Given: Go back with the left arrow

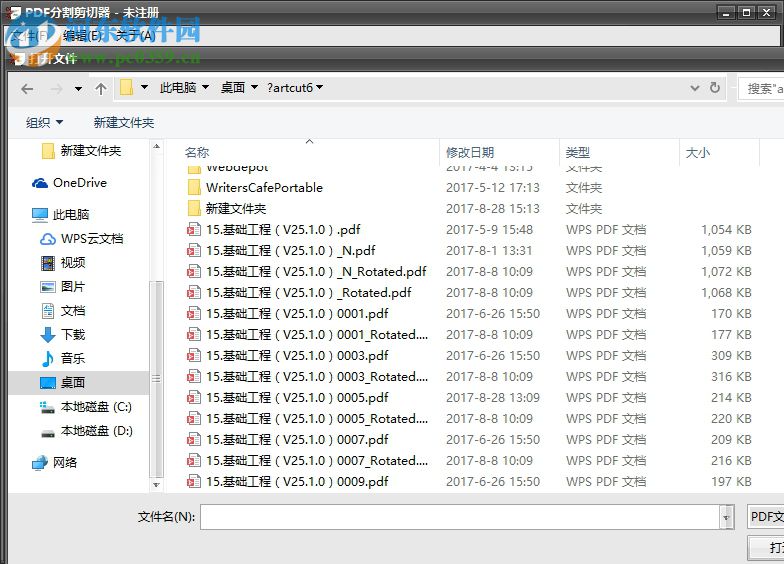Looking at the screenshot, I should [27, 89].
